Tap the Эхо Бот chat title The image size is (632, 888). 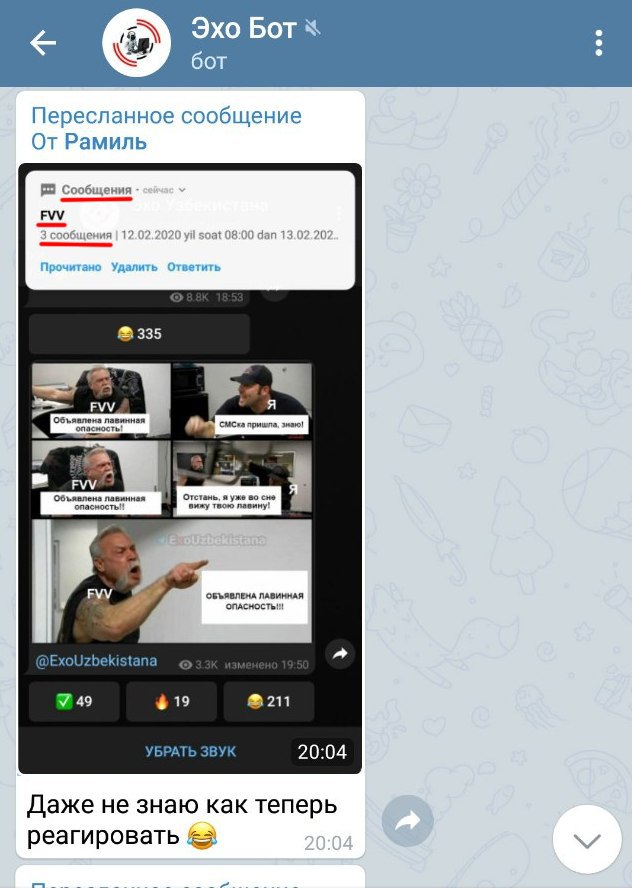click(244, 28)
